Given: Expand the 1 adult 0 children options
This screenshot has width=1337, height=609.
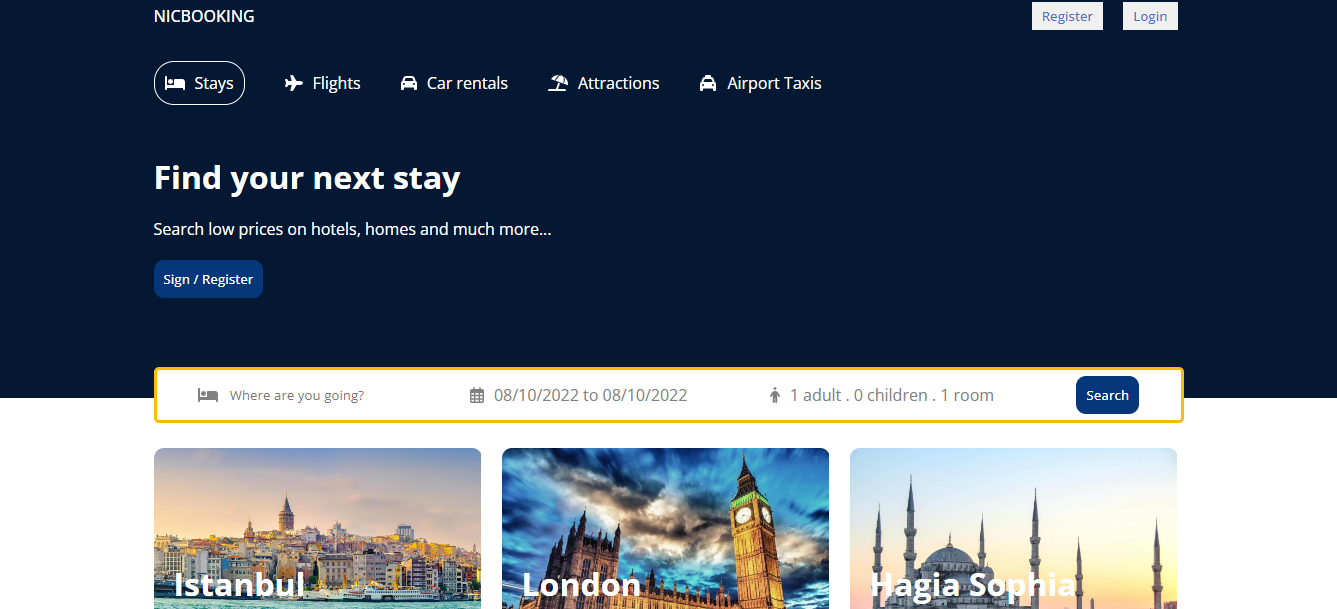Looking at the screenshot, I should [x=892, y=395].
